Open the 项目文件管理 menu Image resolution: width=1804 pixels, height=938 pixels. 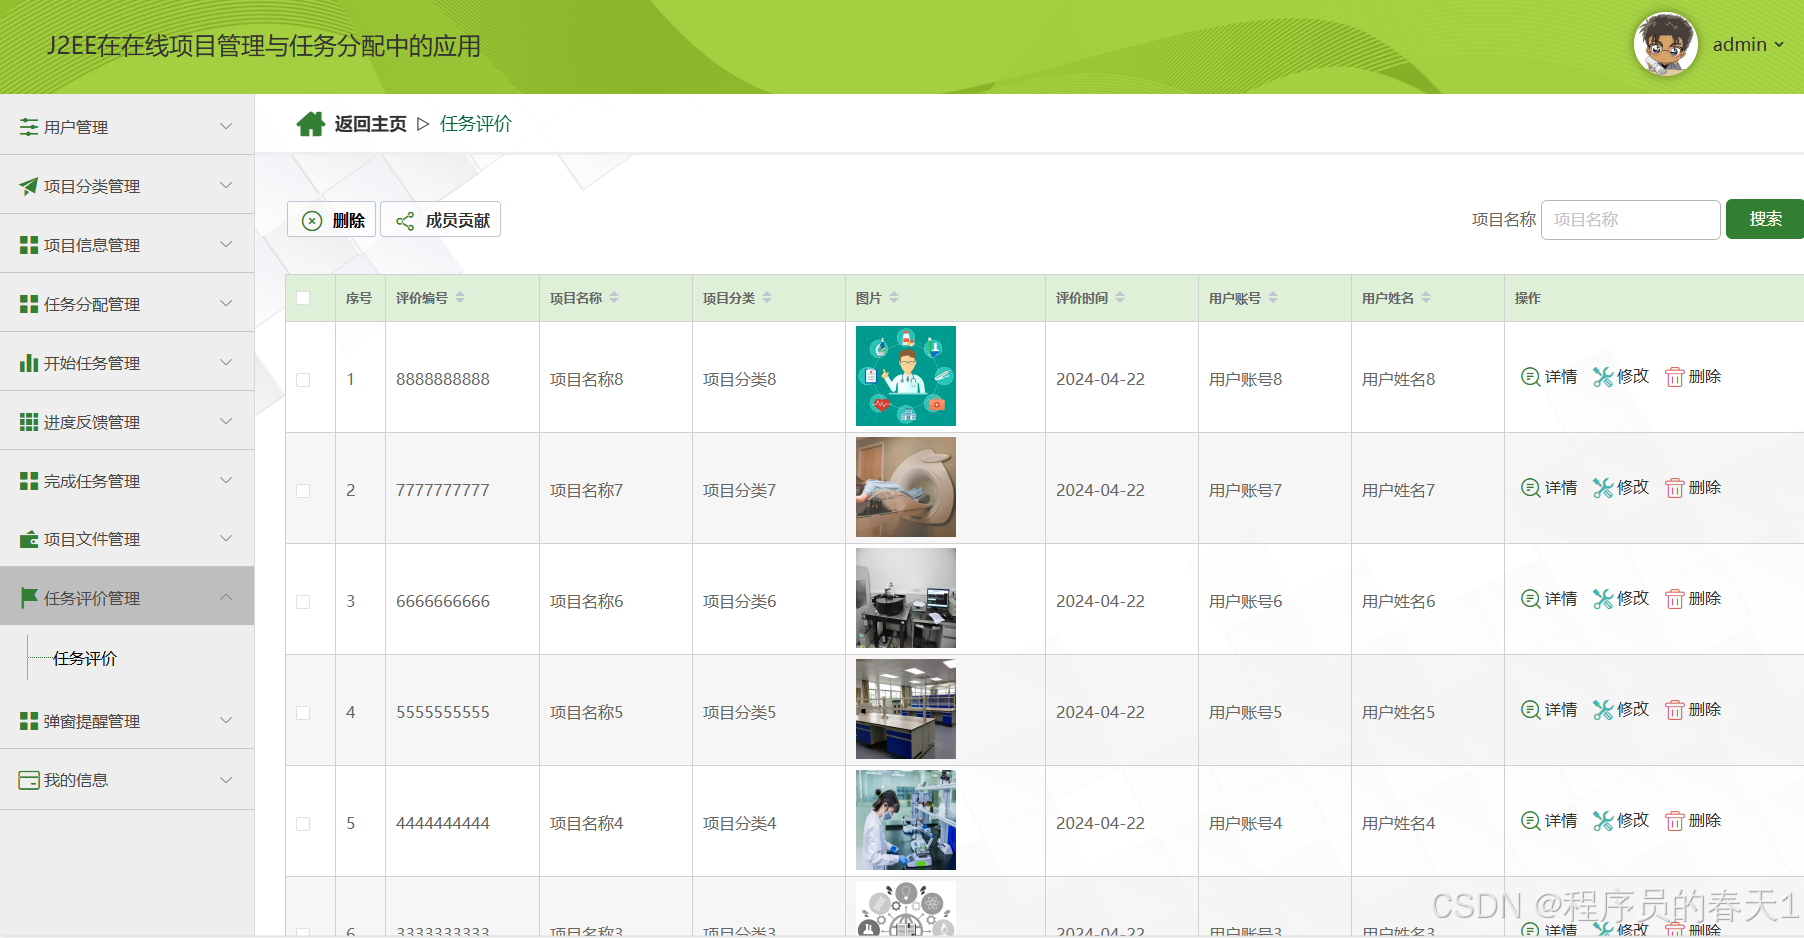click(x=127, y=539)
